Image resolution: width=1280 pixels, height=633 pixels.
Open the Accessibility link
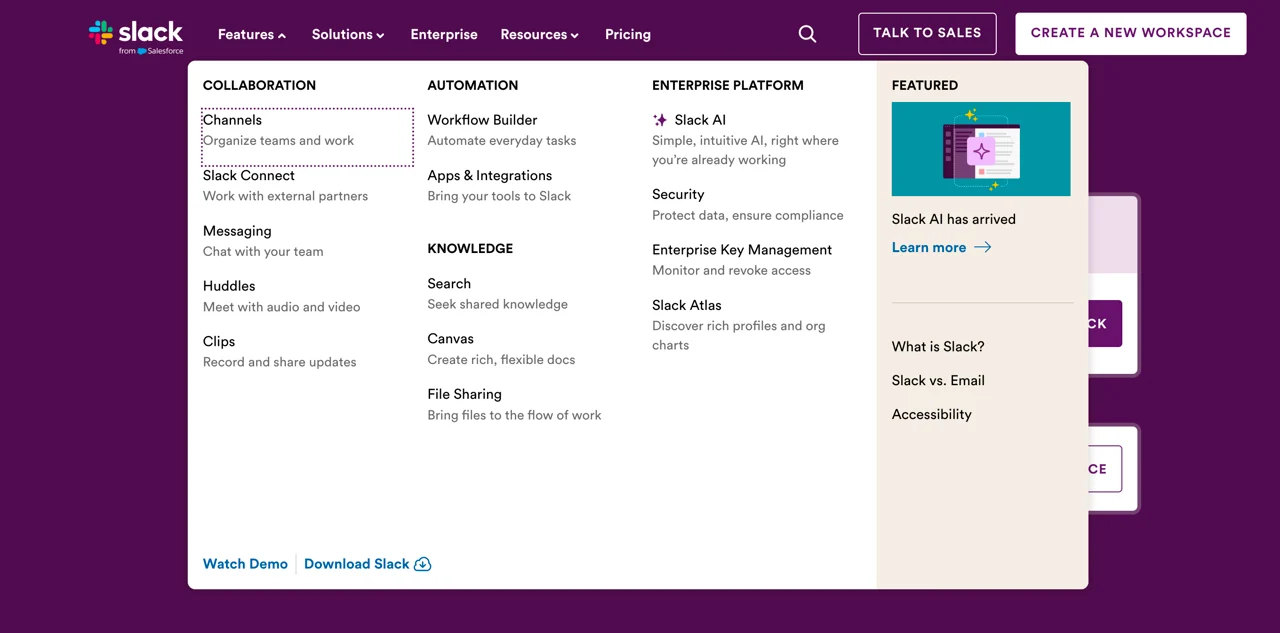[932, 415]
